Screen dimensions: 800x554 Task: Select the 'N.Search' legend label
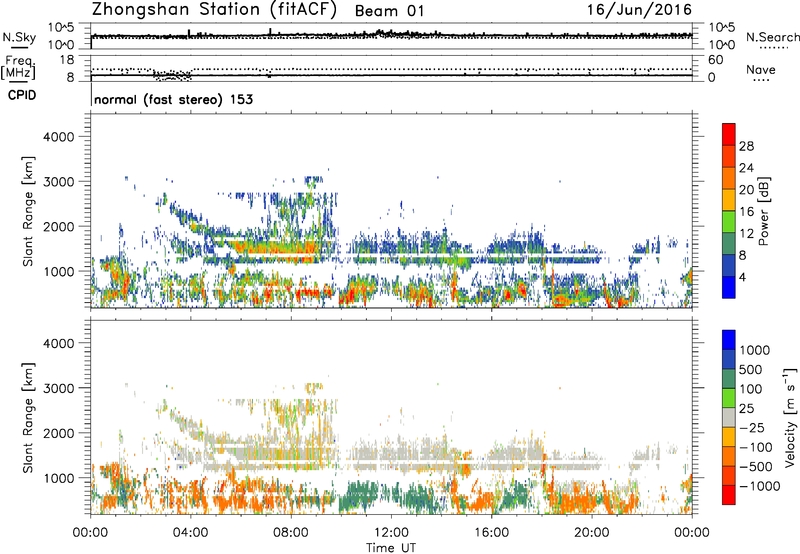772,37
